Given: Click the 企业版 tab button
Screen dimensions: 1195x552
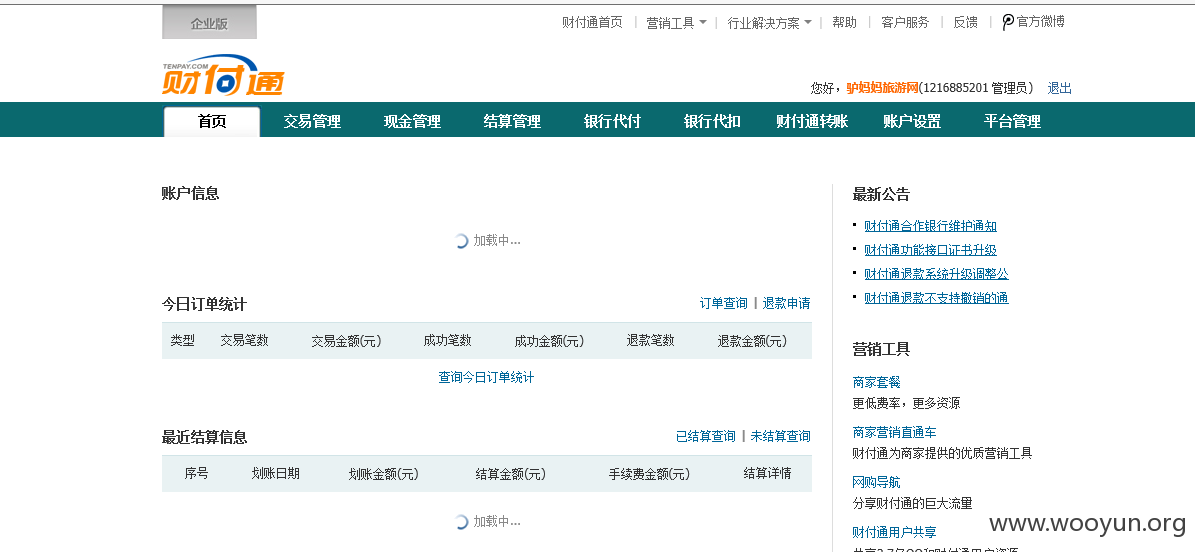Looking at the screenshot, I should coord(210,23).
